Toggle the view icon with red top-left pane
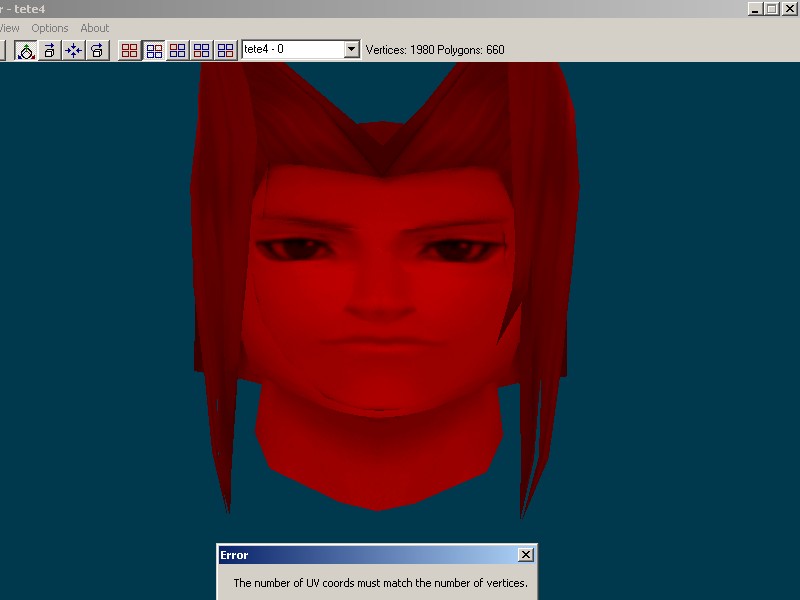Screen dimensions: 800x600 pyautogui.click(x=178, y=50)
